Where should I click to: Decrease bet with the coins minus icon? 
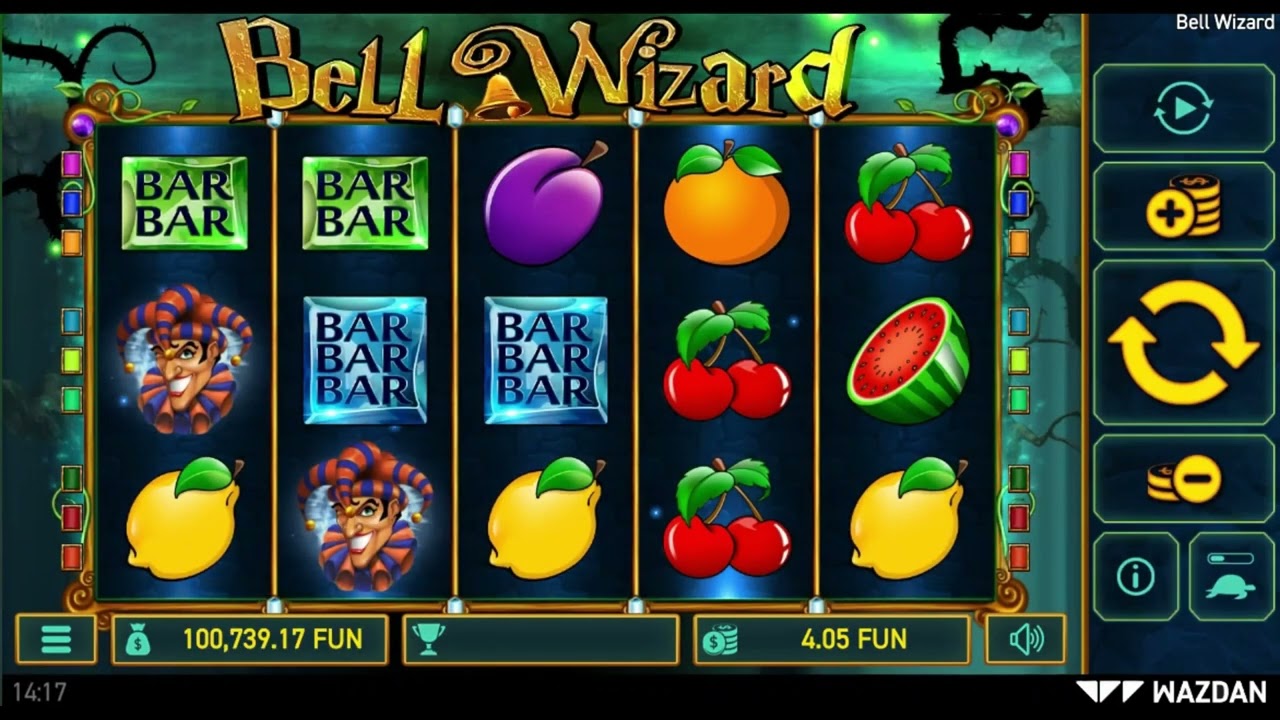[x=1184, y=479]
